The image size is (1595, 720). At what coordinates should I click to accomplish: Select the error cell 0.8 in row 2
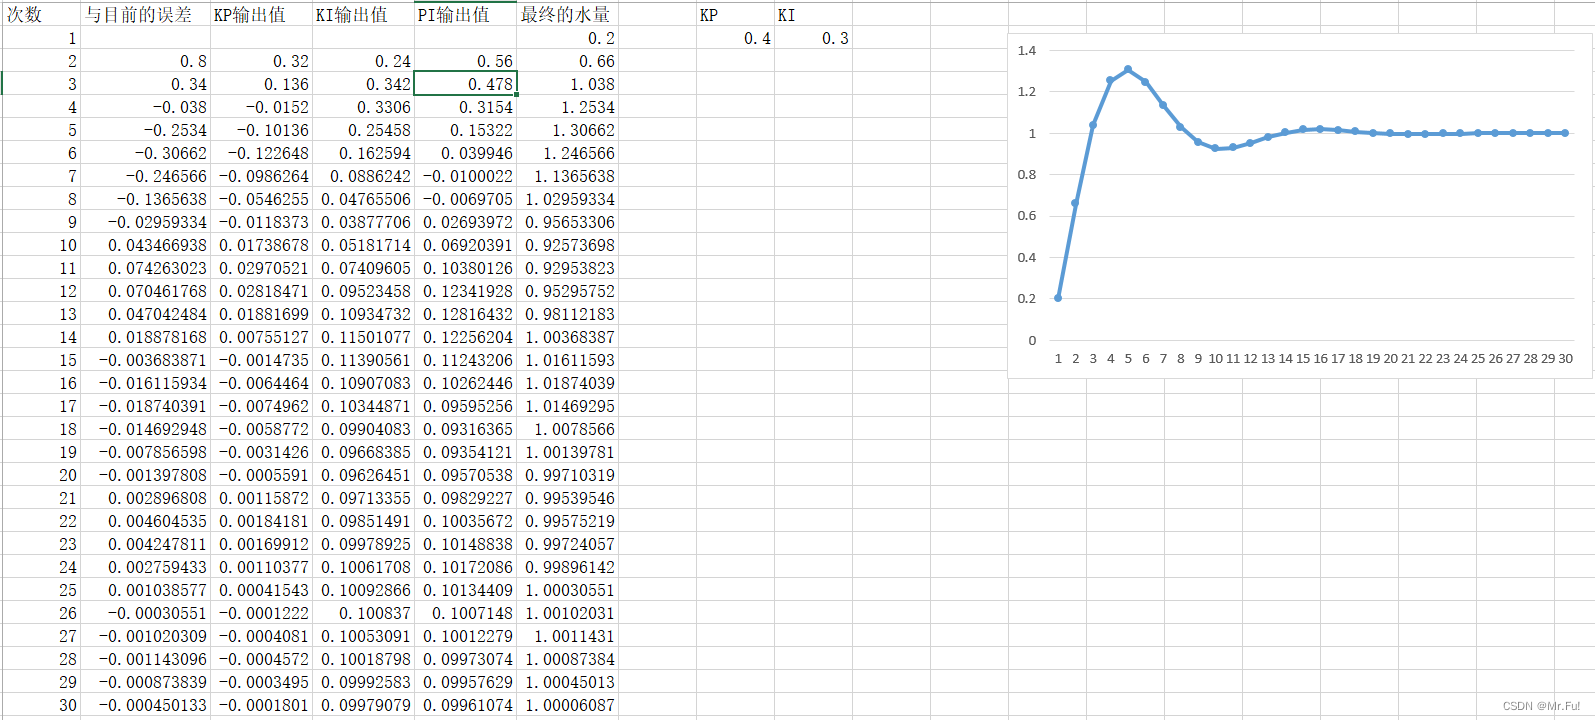click(x=145, y=61)
